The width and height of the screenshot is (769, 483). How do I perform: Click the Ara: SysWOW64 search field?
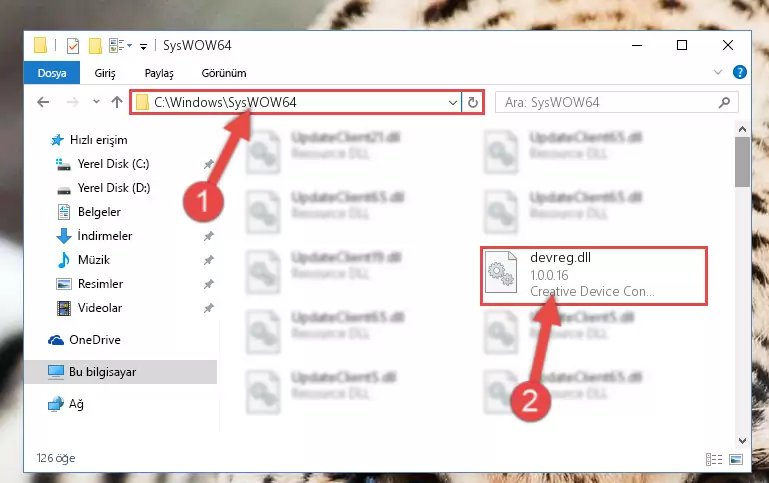pyautogui.click(x=607, y=102)
